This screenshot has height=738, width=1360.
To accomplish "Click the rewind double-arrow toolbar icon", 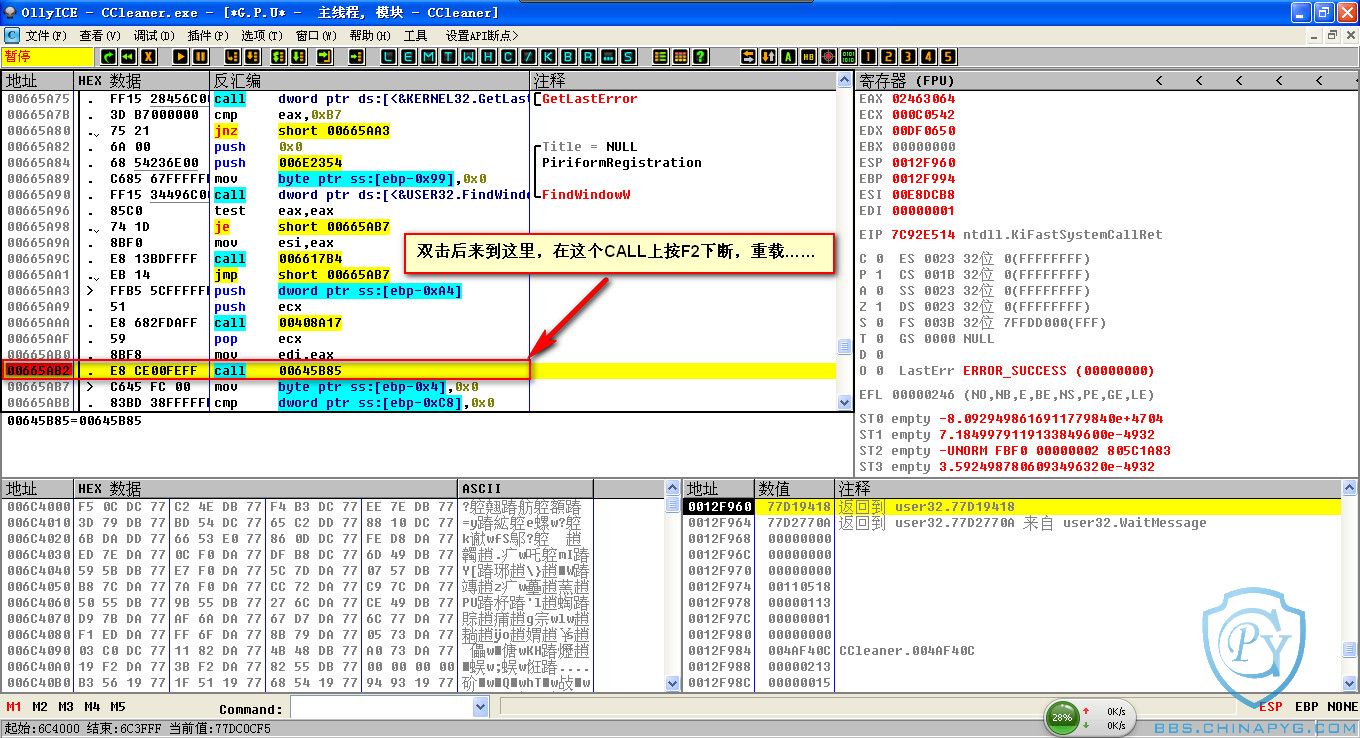I will [128, 57].
